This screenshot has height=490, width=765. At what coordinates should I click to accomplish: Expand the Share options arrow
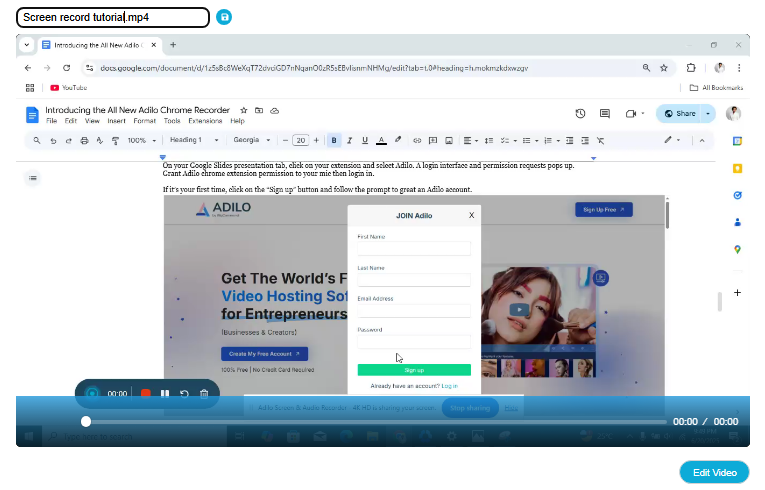click(x=708, y=114)
